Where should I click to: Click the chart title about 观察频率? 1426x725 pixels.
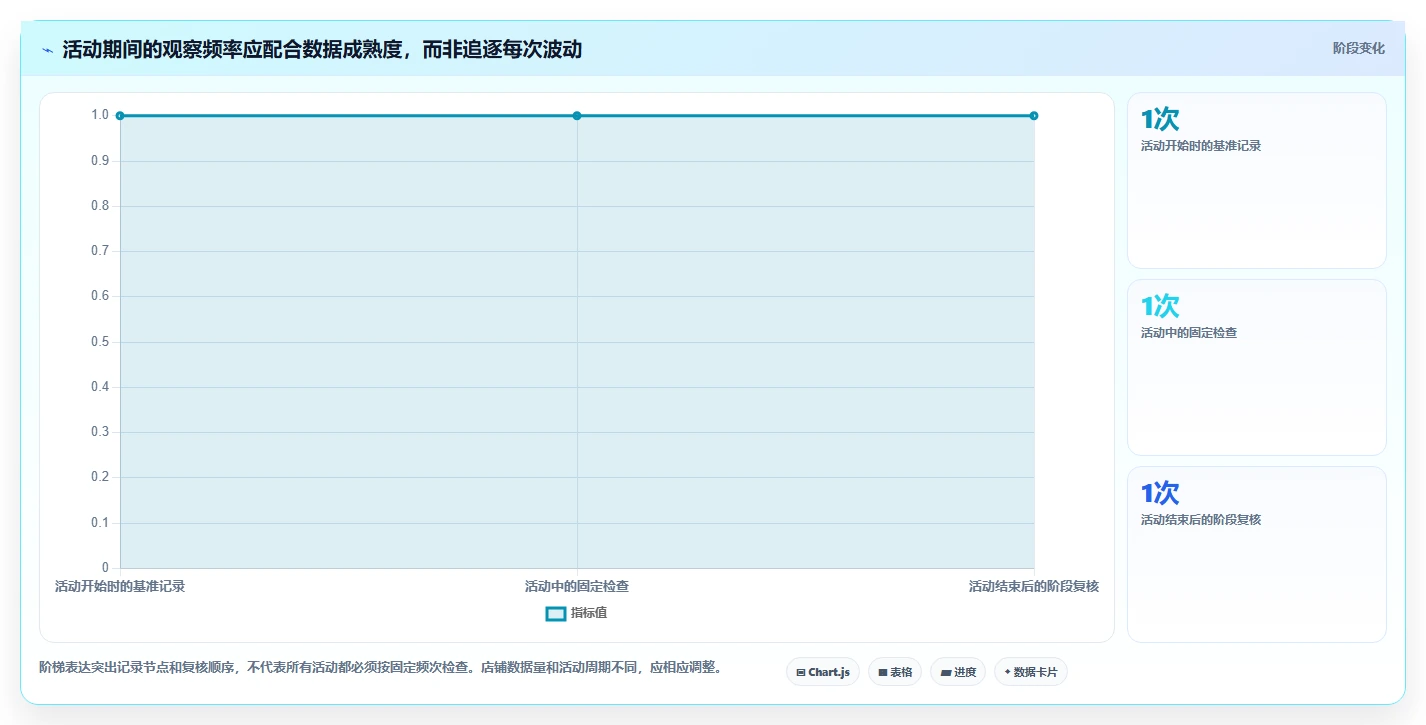pos(322,50)
